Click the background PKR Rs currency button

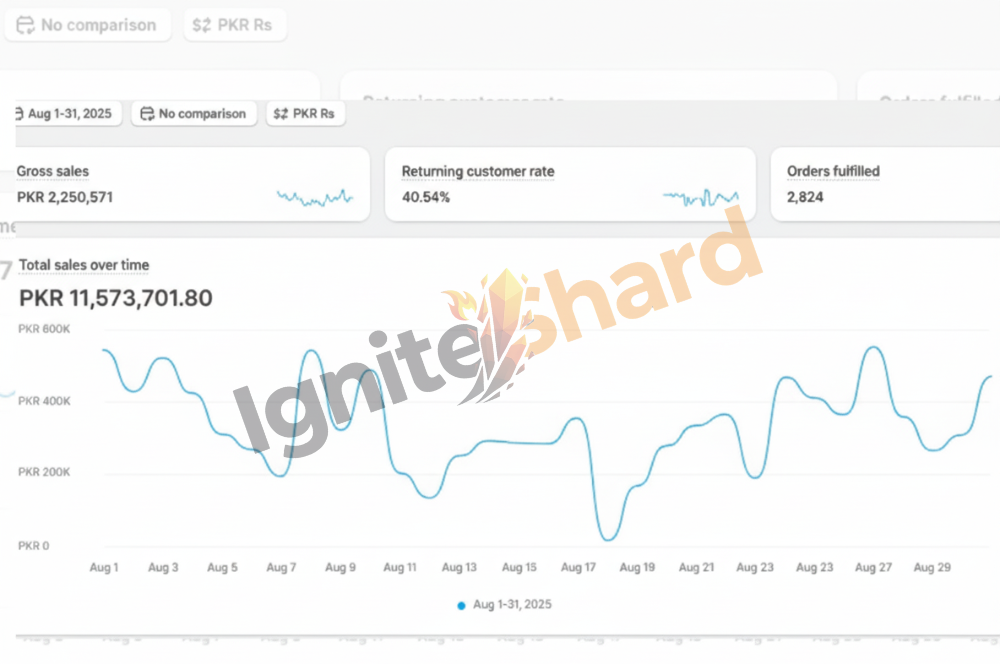coord(235,25)
